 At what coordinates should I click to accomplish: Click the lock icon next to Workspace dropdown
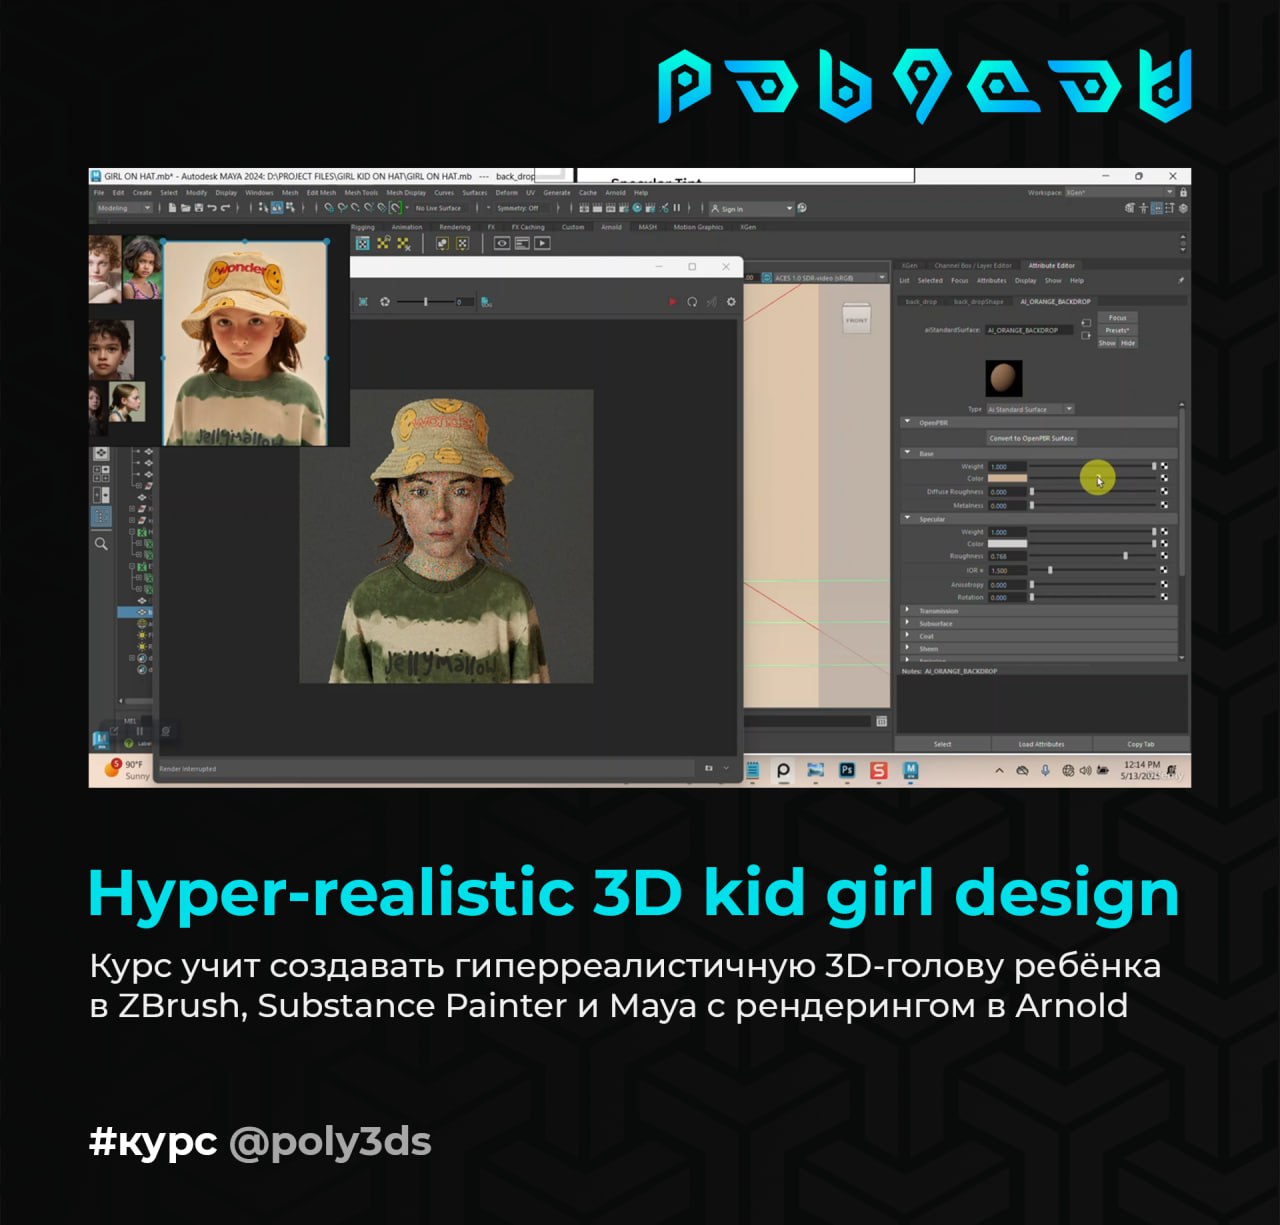pos(1184,193)
